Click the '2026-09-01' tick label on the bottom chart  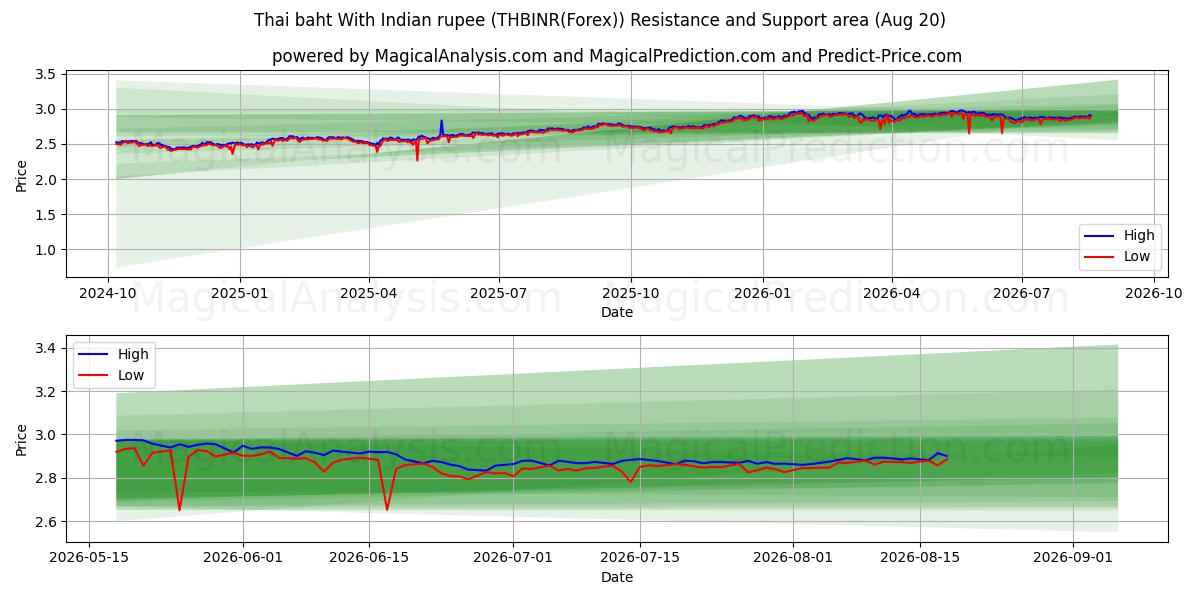tap(1073, 558)
